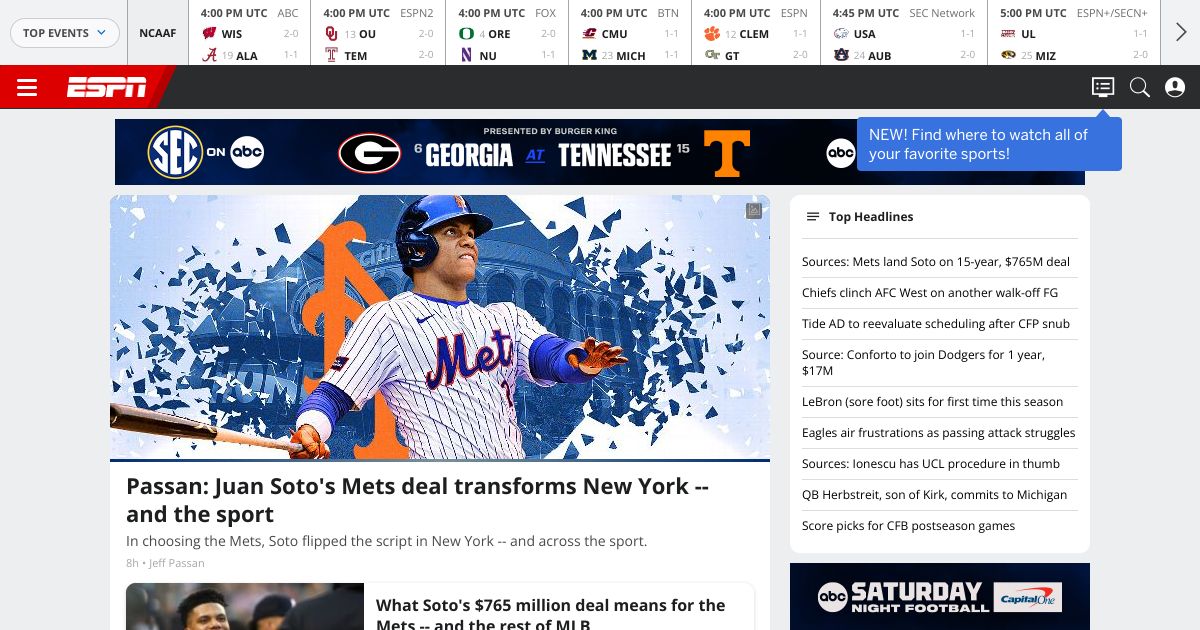Open 'Chiefs clinch AFC West' headline
Image resolution: width=1200 pixels, height=630 pixels.
pos(930,293)
